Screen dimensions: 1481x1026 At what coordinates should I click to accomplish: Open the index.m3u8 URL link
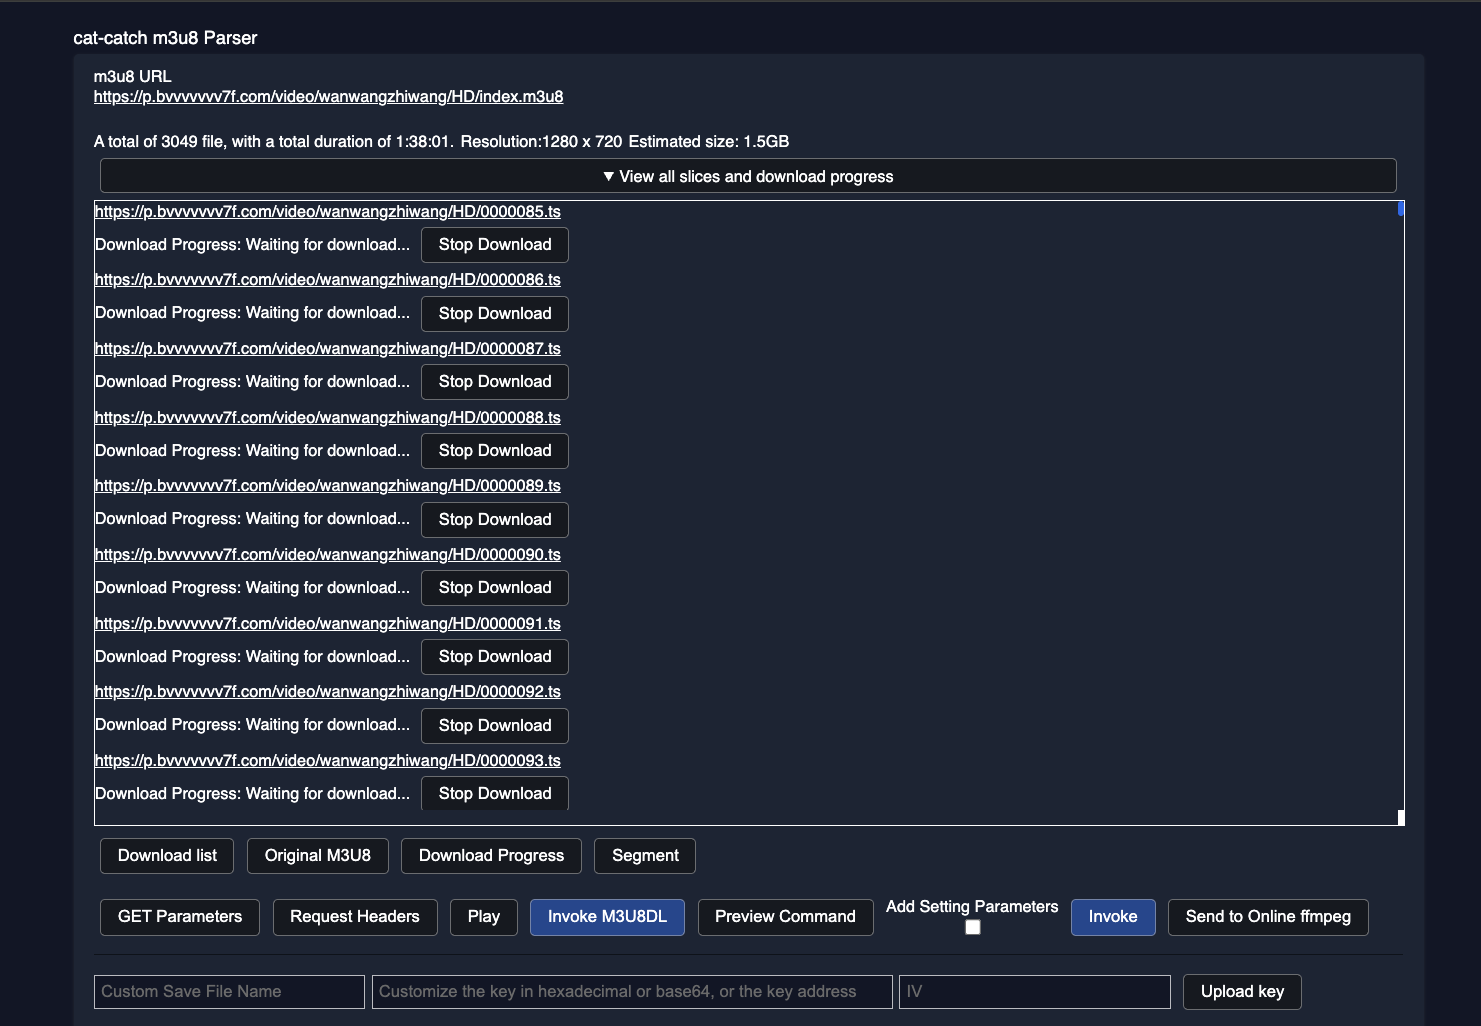(328, 97)
